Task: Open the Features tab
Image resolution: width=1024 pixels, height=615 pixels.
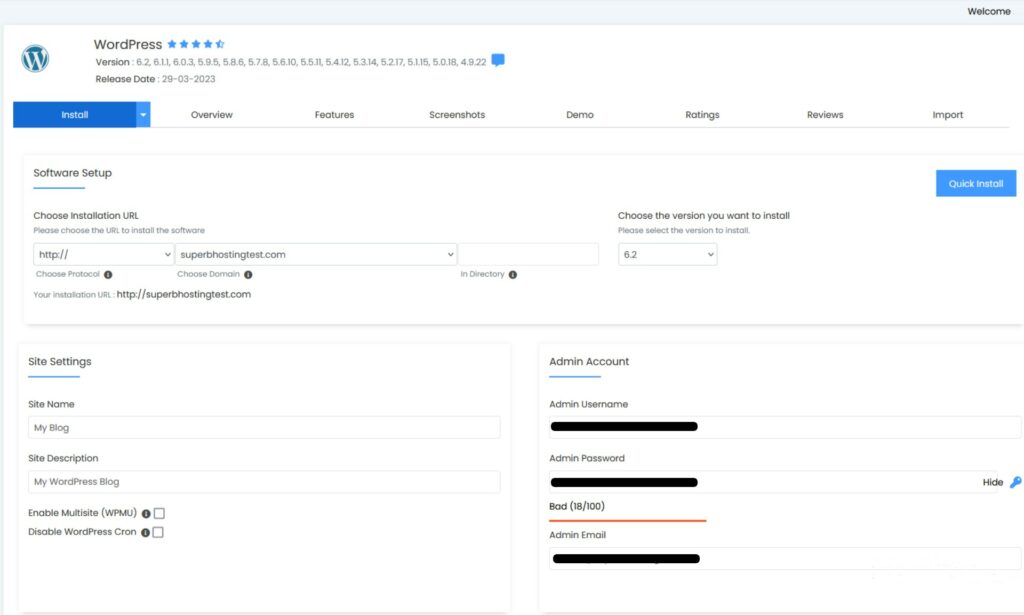Action: point(334,115)
